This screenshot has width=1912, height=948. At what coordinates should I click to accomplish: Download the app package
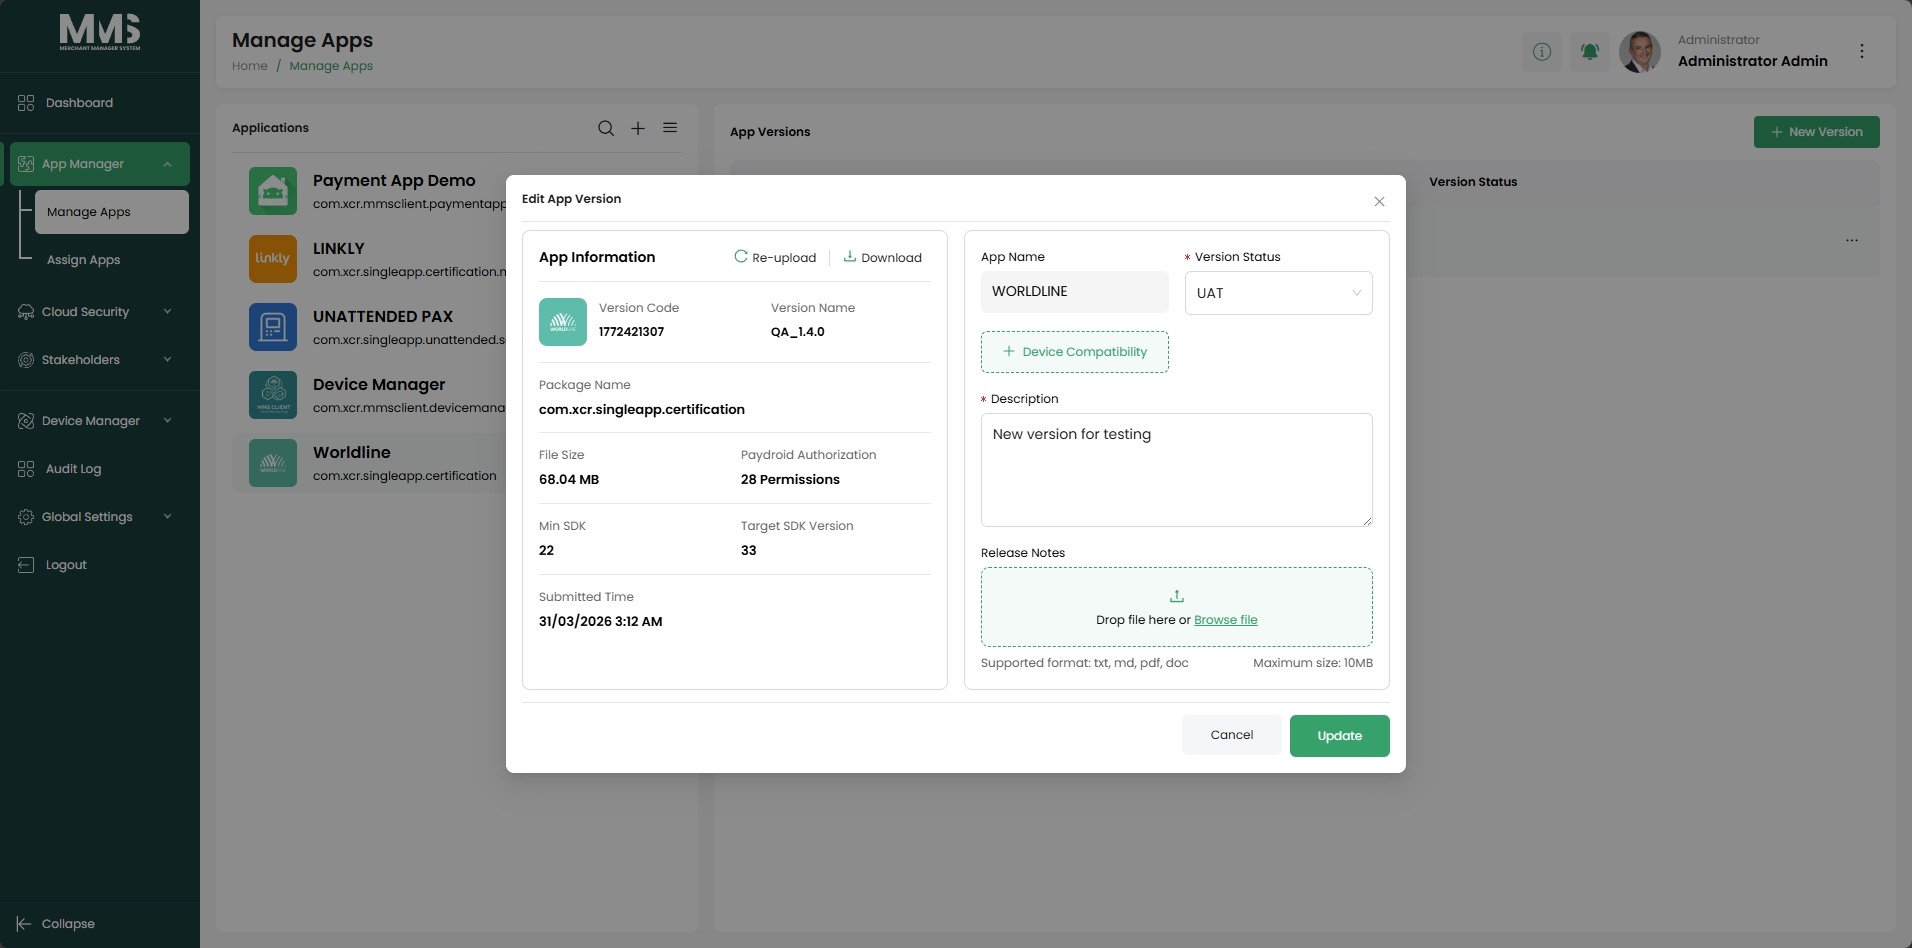pos(883,257)
